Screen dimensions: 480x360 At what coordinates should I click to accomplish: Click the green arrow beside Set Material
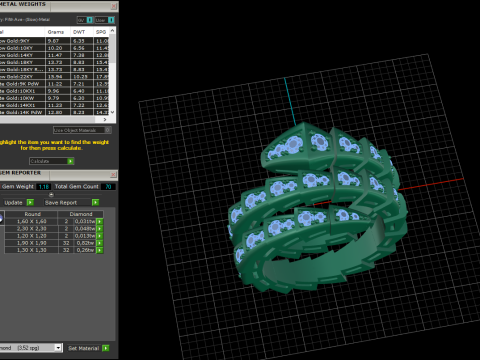tap(106, 348)
